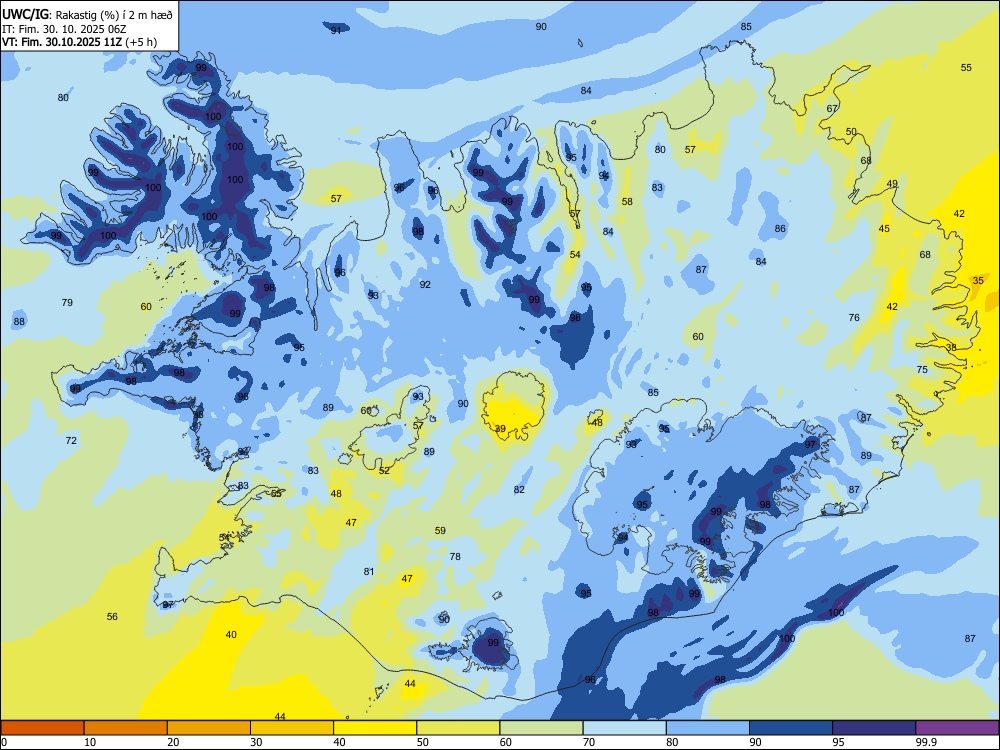Click the medium blue 80–90 legend swatch

coord(707,728)
